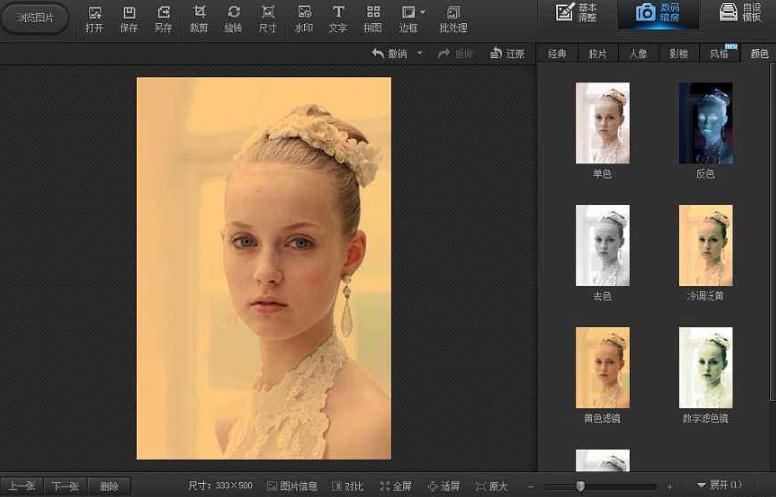Open the 影楼 filter tab
The image size is (776, 497).
(x=679, y=53)
